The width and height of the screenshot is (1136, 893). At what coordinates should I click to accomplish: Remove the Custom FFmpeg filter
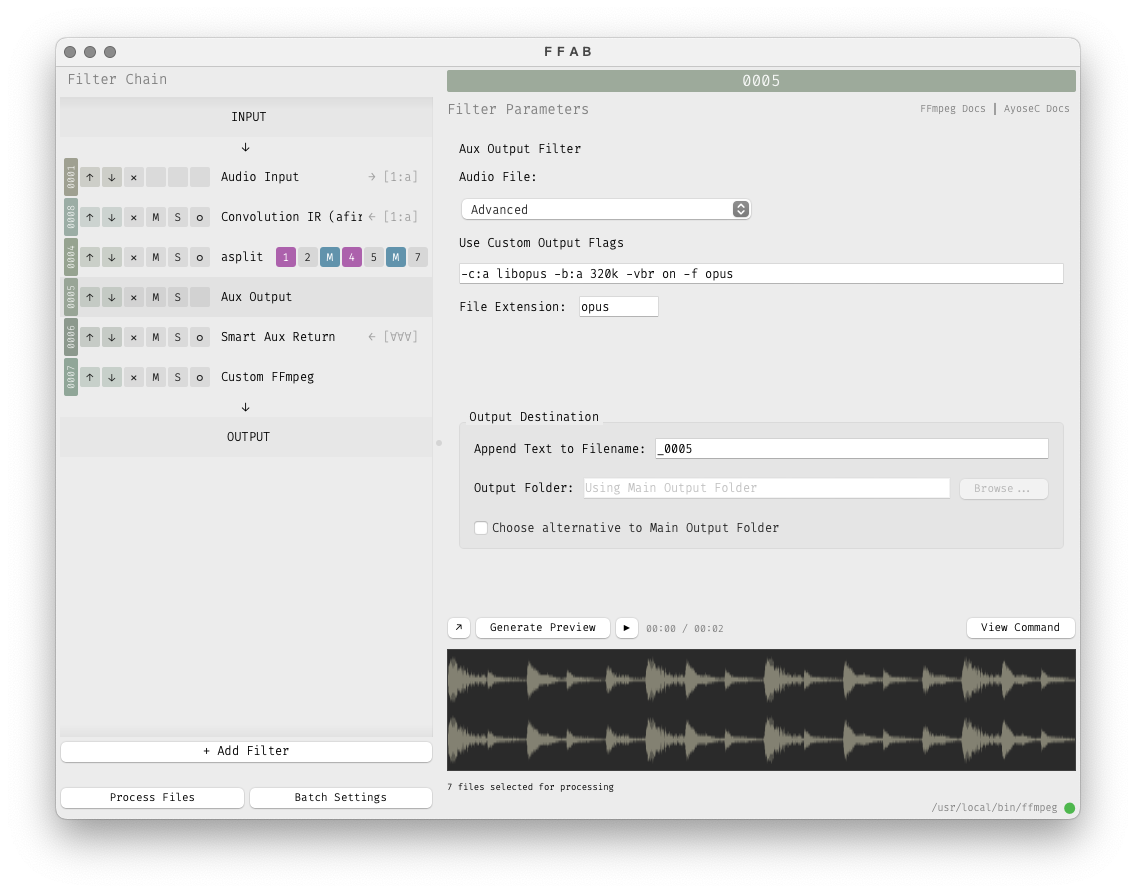(x=134, y=377)
